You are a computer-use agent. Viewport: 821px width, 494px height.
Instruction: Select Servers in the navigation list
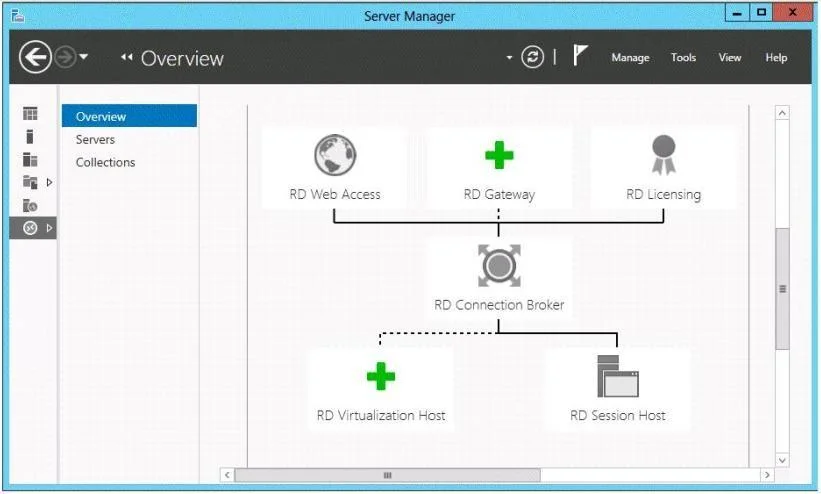pos(95,139)
